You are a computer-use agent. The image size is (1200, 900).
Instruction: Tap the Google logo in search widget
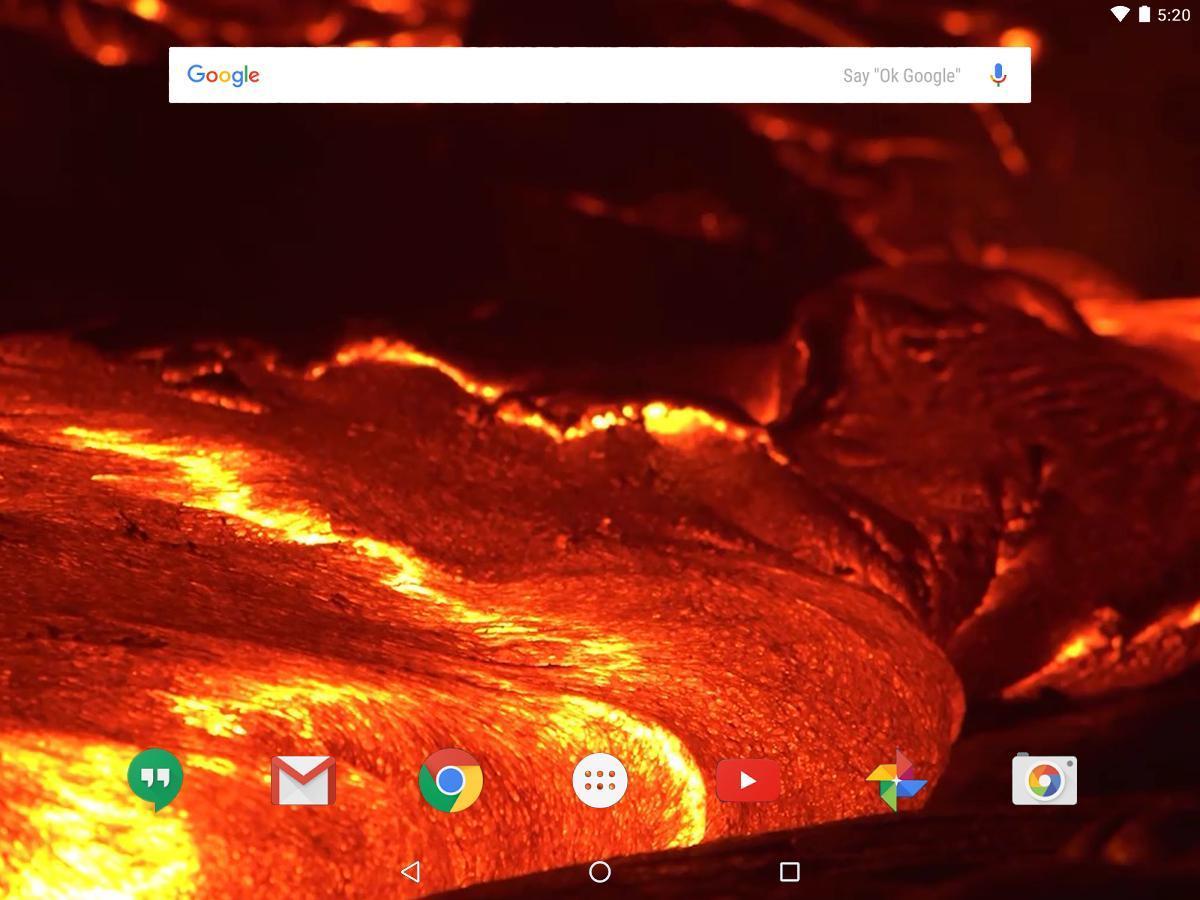223,75
